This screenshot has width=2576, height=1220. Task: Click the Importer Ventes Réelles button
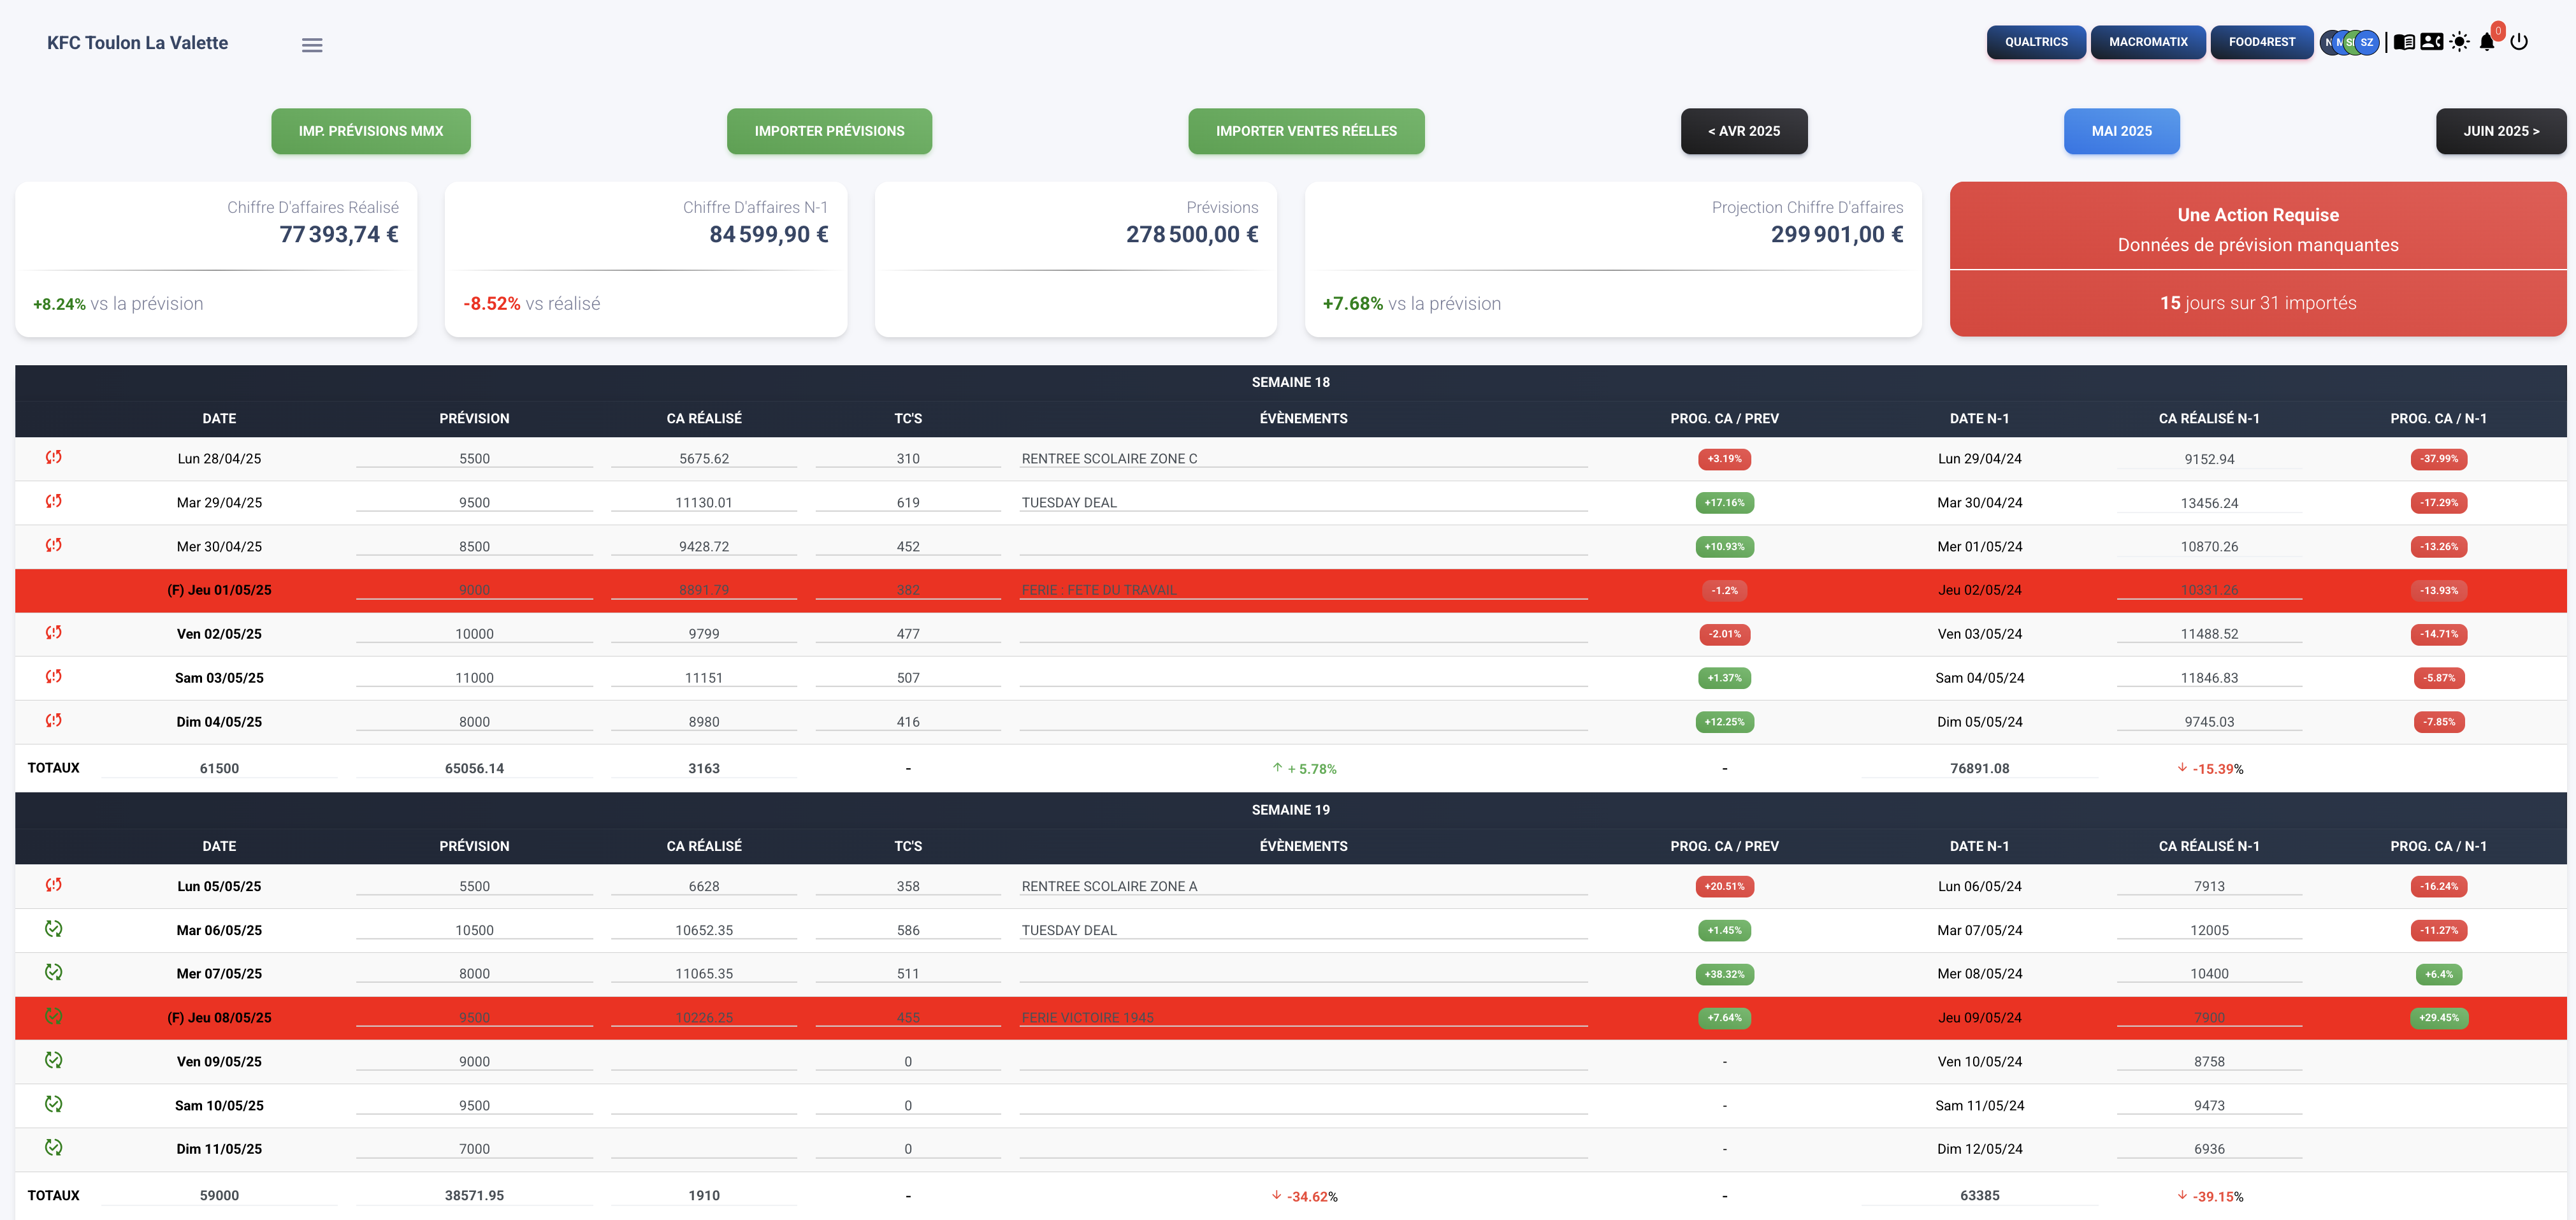[x=1306, y=131]
